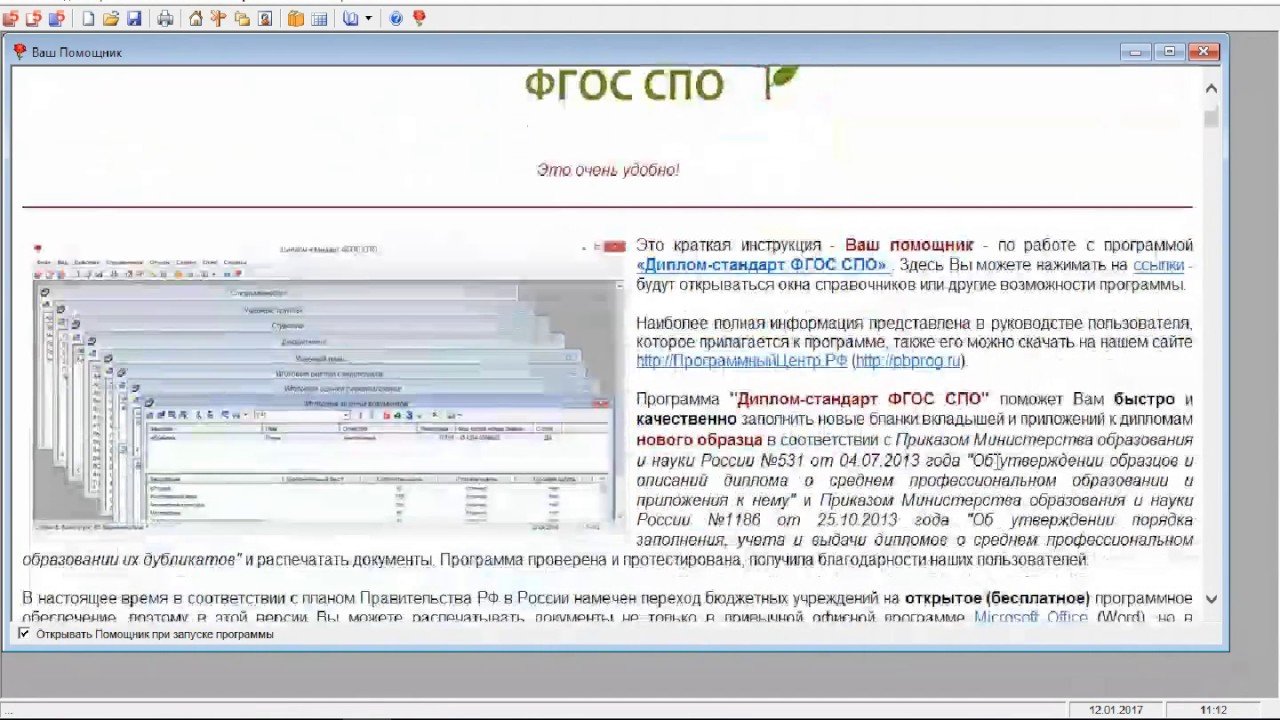Click the stacked yellow folders icon
This screenshot has height=720, width=1280.
[242, 18]
